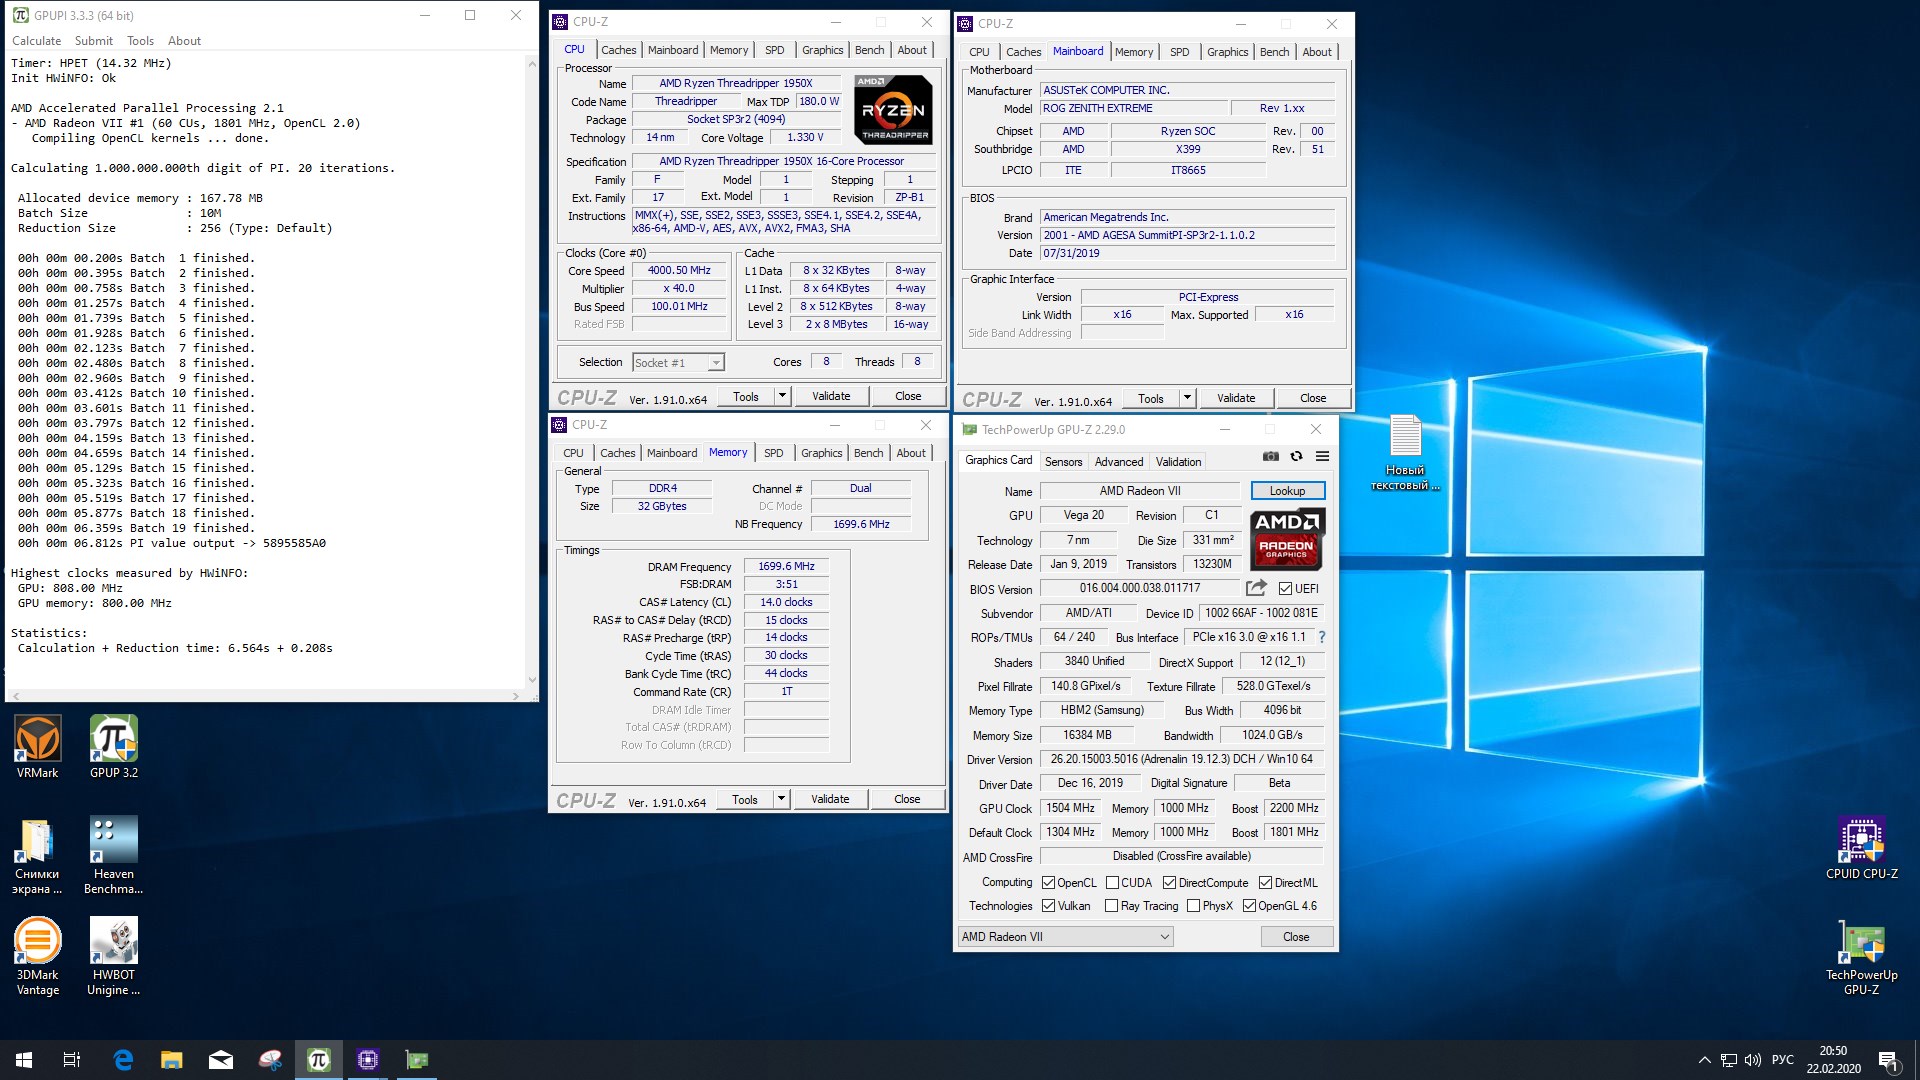The height and width of the screenshot is (1080, 1920).
Task: Launch the CPUID CPU-Z desktop shortcut
Action: [1861, 849]
